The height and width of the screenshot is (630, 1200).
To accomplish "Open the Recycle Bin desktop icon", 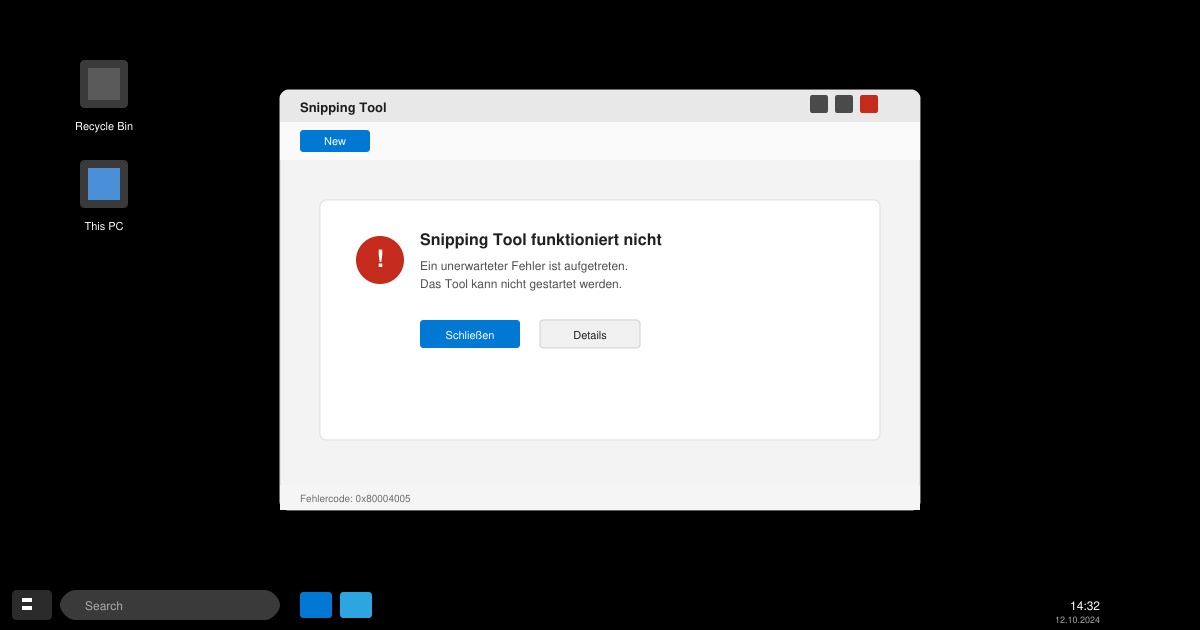I will click(104, 84).
